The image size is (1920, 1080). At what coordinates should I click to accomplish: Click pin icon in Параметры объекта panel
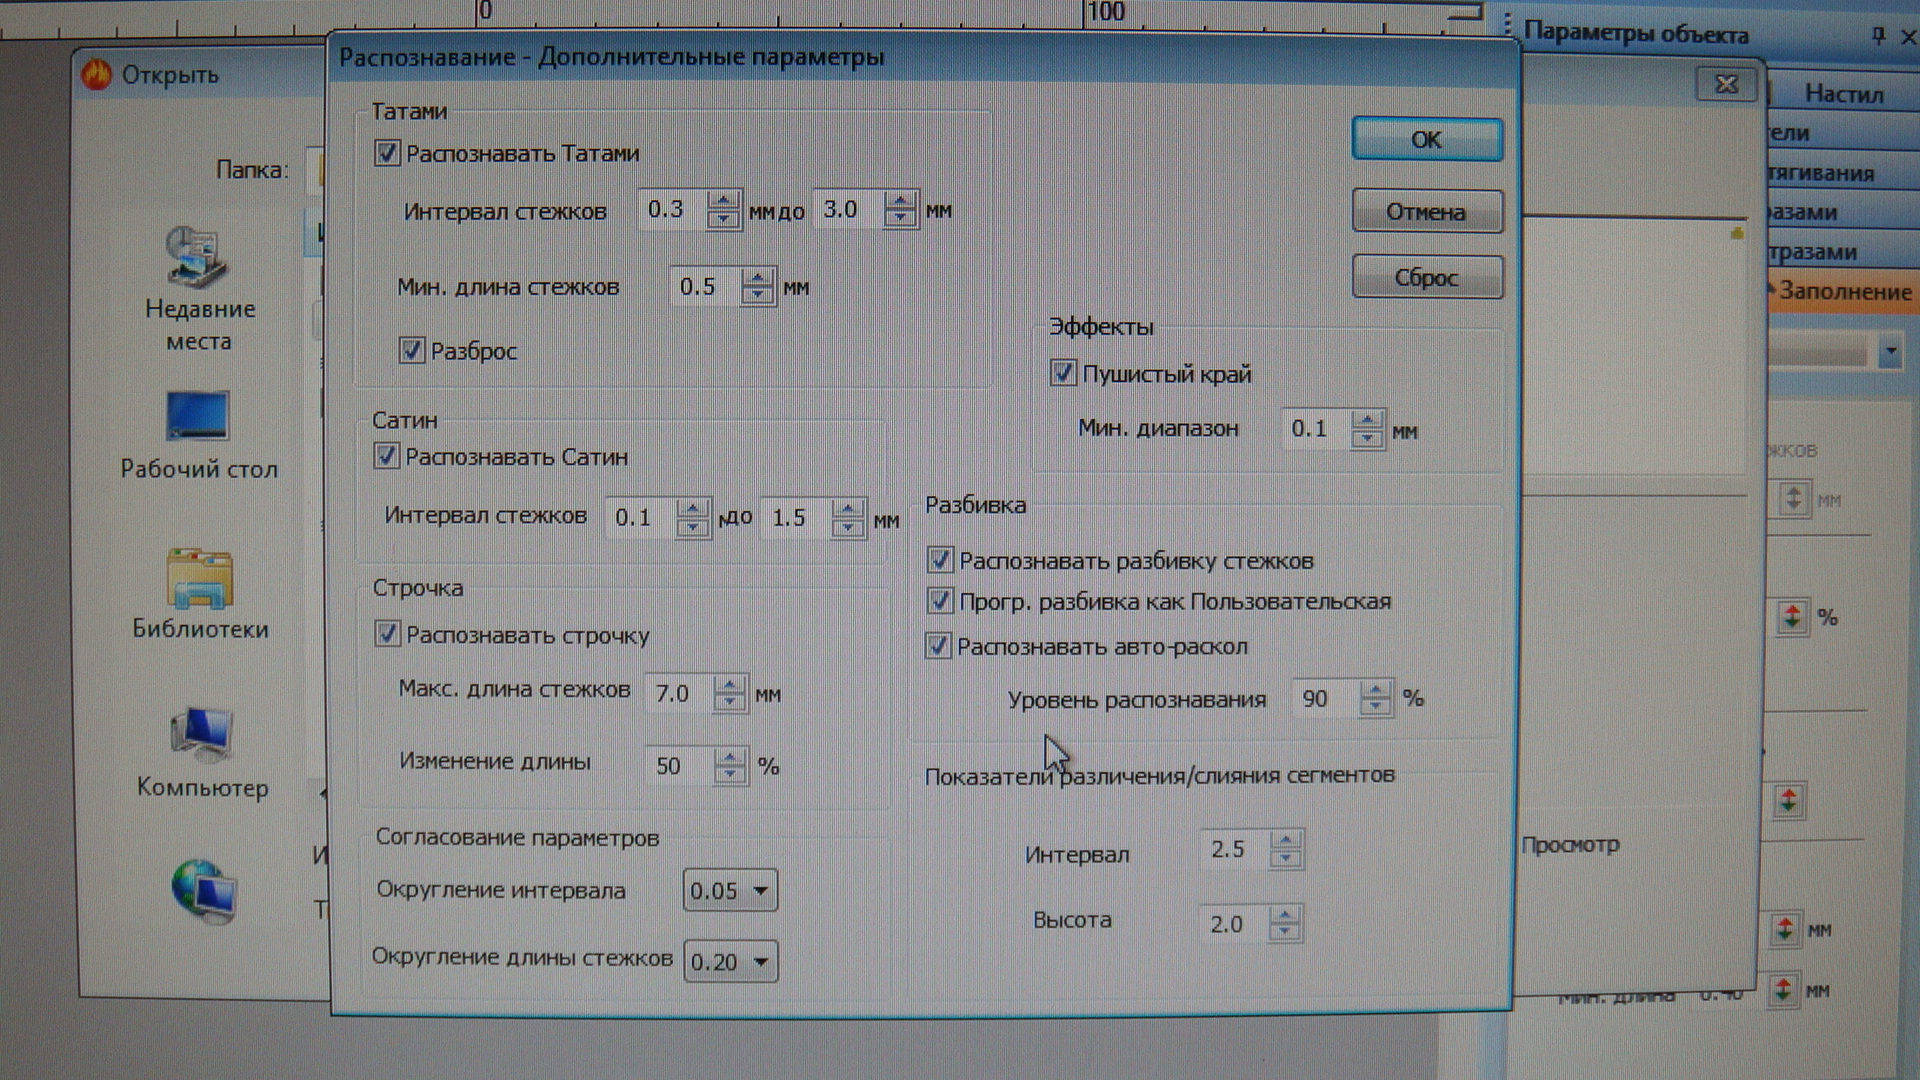point(1878,36)
